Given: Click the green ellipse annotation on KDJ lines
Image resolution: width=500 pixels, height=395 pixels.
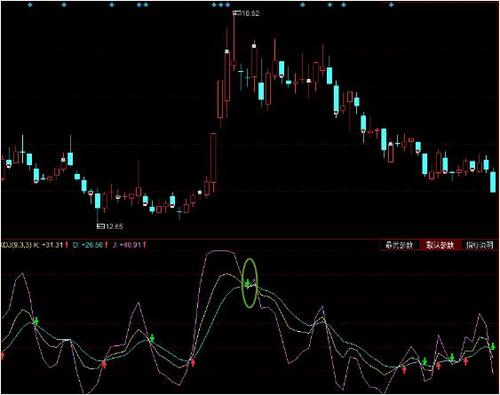Looking at the screenshot, I should (x=250, y=283).
